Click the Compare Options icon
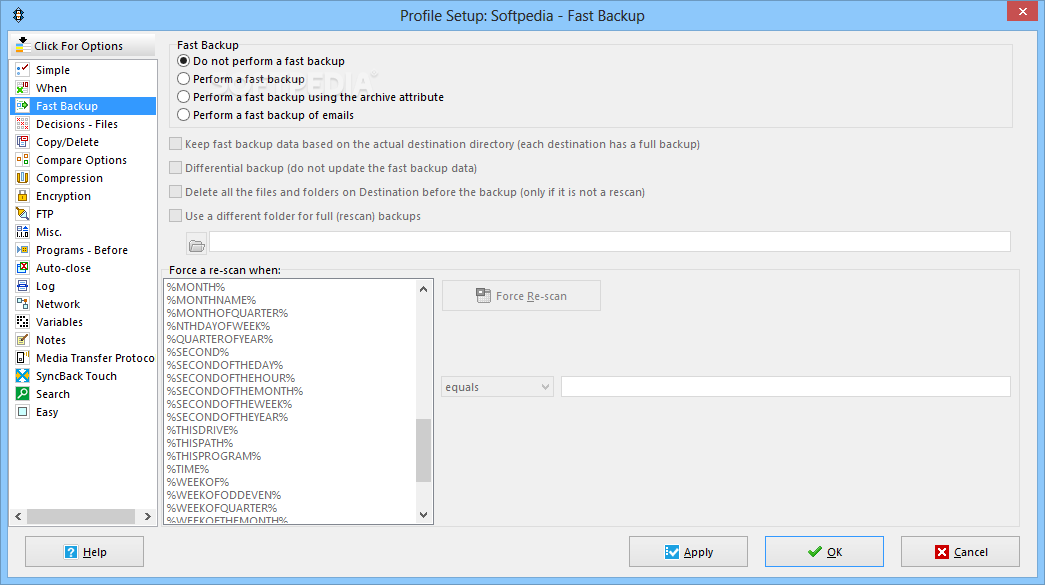The image size is (1045, 585). pos(23,159)
